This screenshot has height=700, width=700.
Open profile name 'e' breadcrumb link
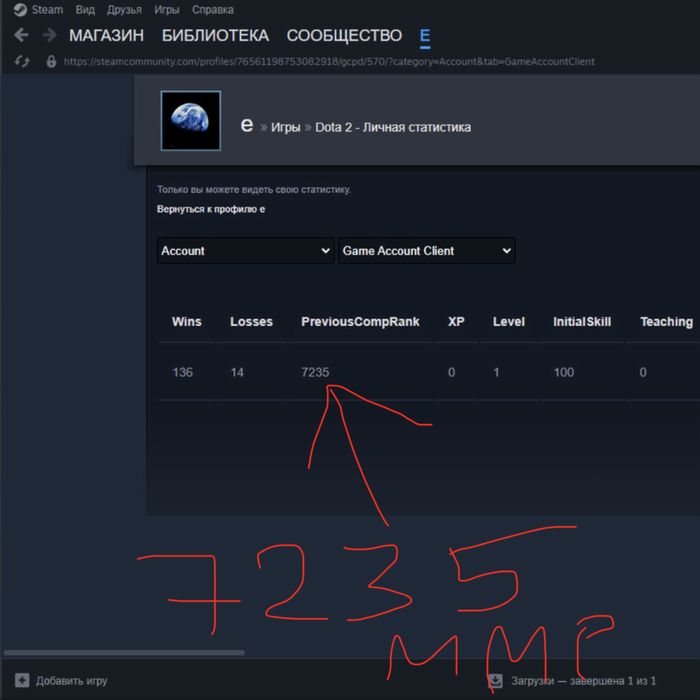tap(246, 125)
